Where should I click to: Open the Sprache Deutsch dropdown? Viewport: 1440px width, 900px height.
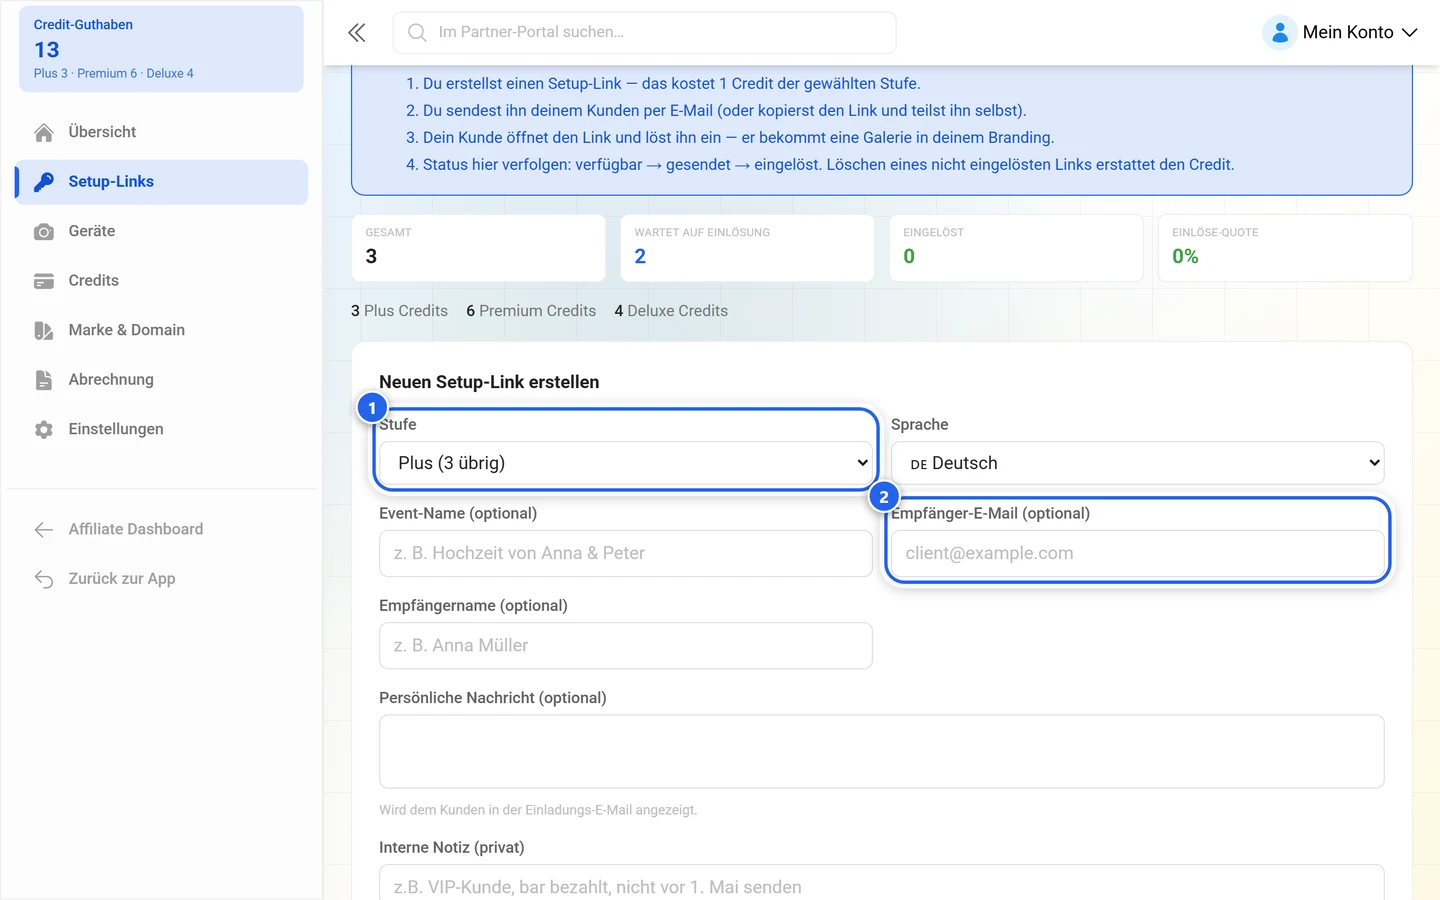(x=1138, y=463)
